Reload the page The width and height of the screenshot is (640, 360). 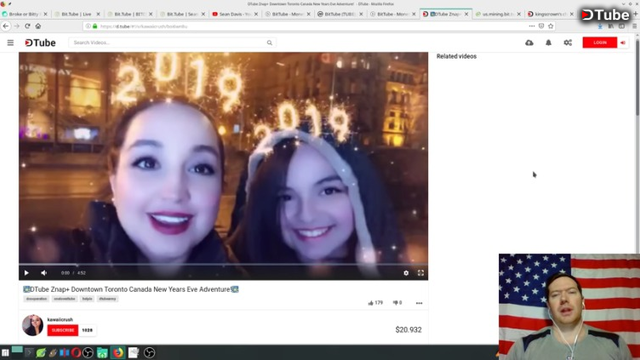[27, 26]
